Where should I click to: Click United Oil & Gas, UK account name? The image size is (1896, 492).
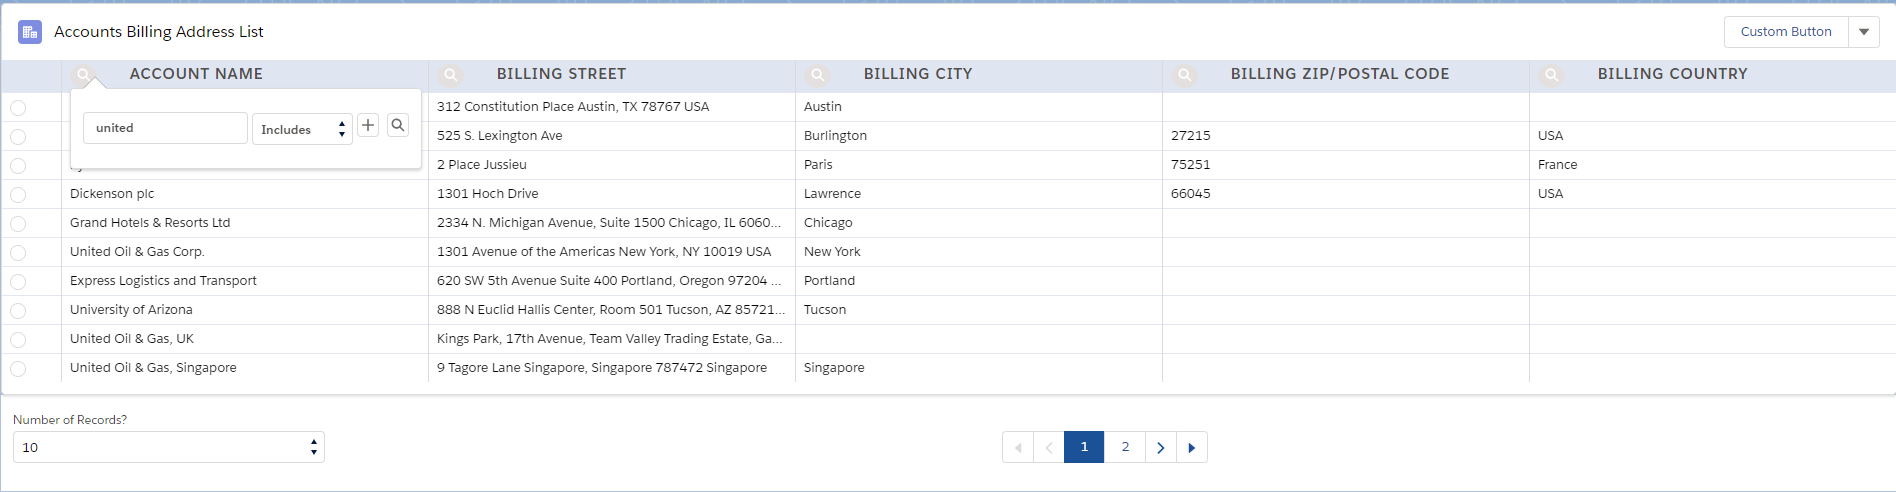(x=132, y=339)
